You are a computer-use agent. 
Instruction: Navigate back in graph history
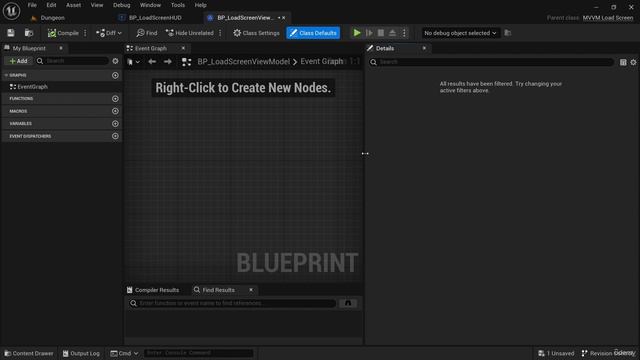[152, 62]
